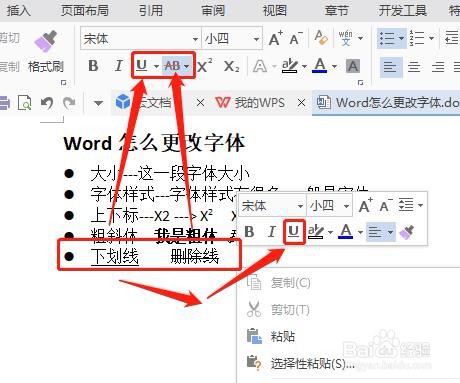Center align text in the ribbon
The height and width of the screenshot is (383, 460).
tap(414, 67)
